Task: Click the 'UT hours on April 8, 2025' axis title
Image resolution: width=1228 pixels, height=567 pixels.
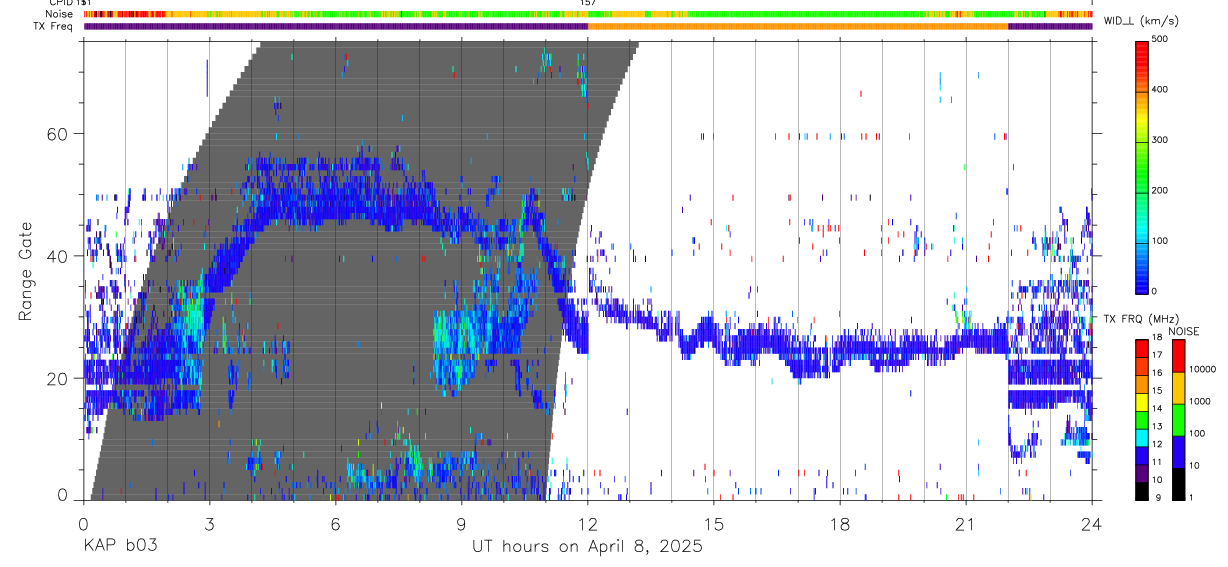Action: [587, 547]
